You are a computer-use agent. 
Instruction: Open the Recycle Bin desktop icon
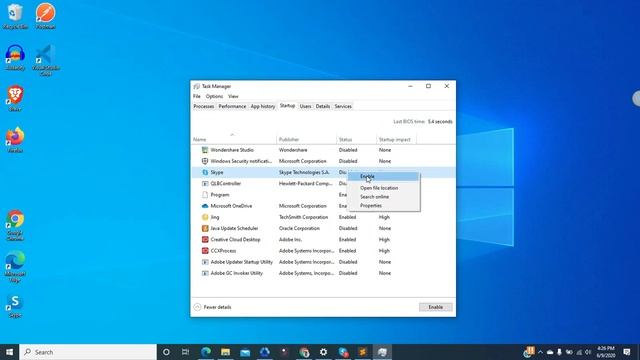16,16
